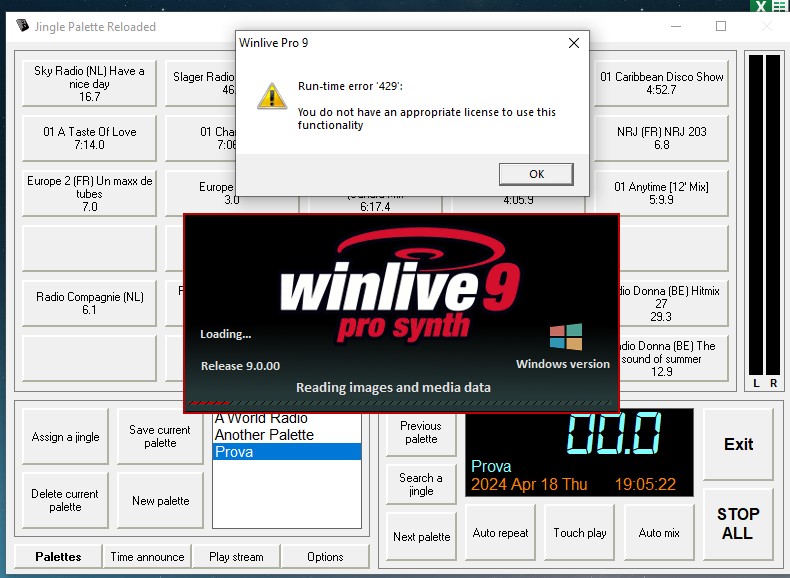Image resolution: width=790 pixels, height=578 pixels.
Task: Click the L level meter bar
Action: tap(756, 215)
